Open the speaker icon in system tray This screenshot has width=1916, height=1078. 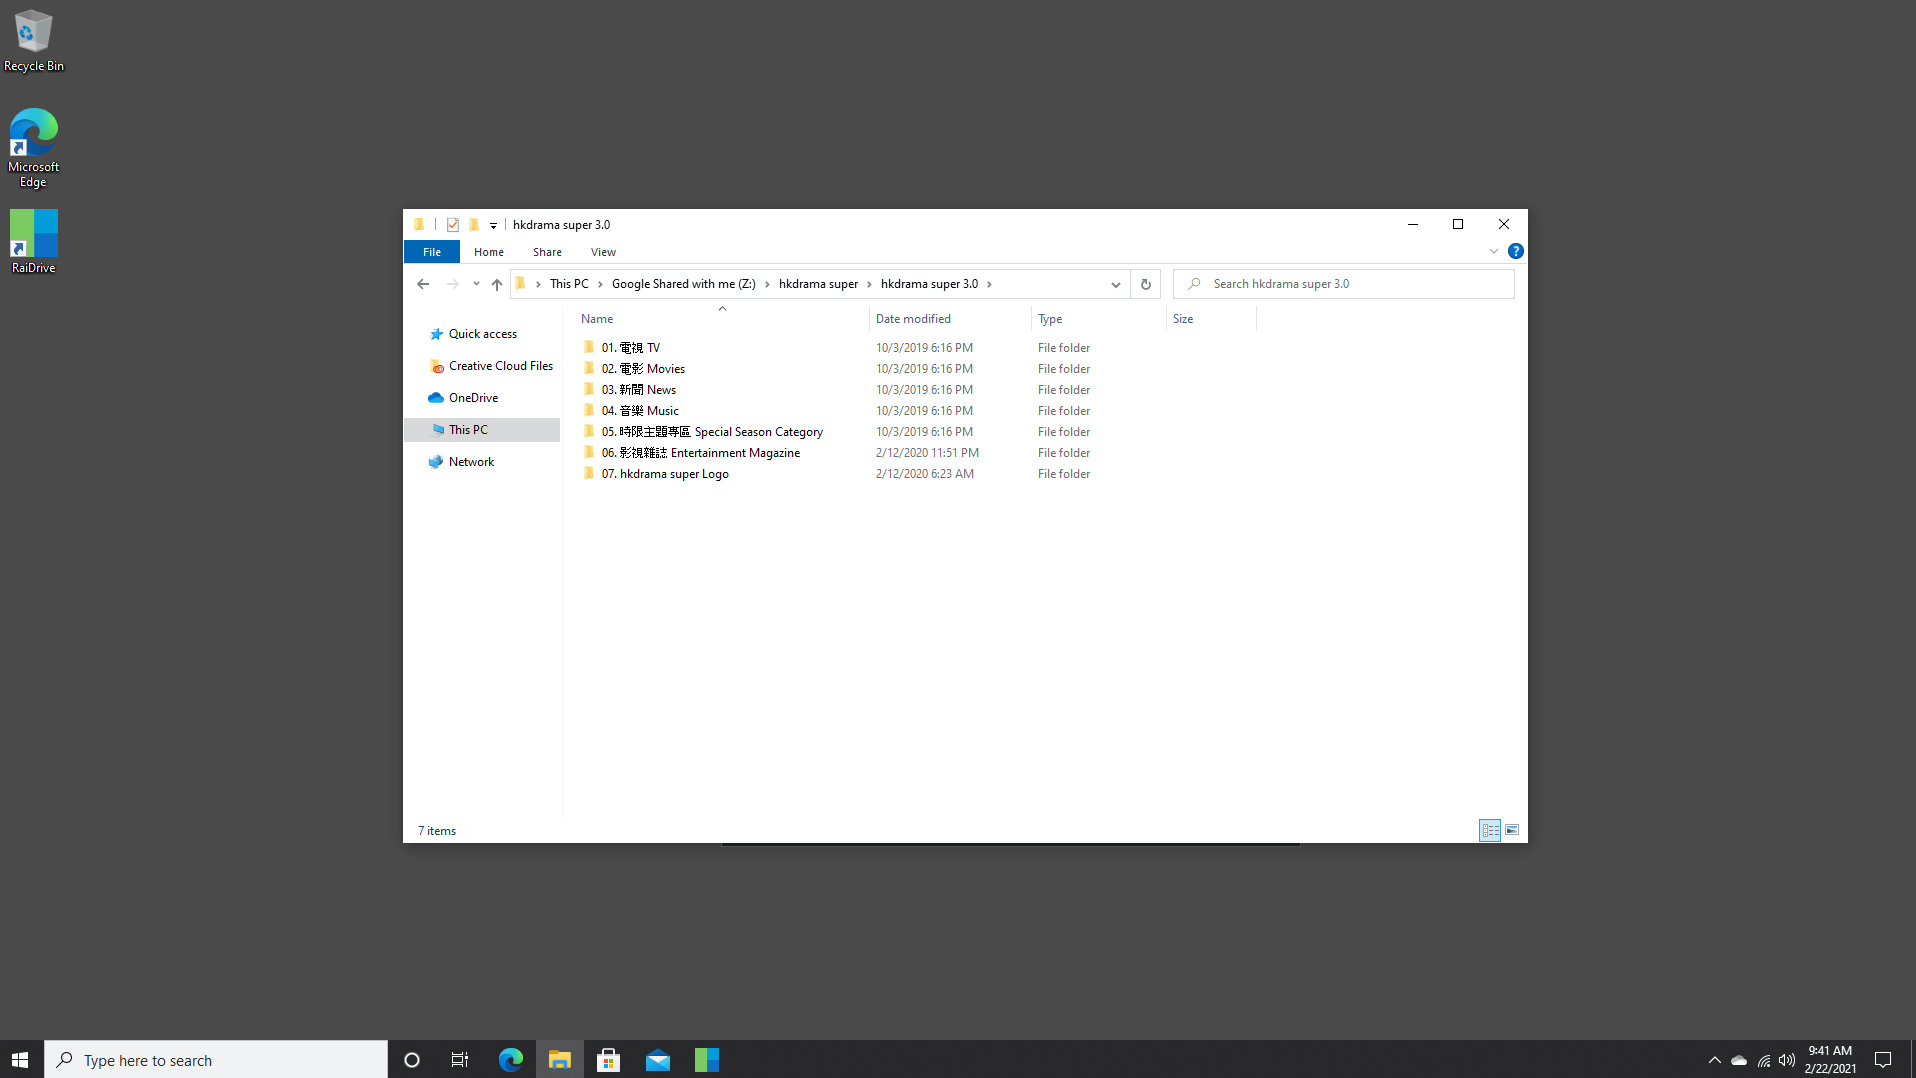click(x=1788, y=1060)
